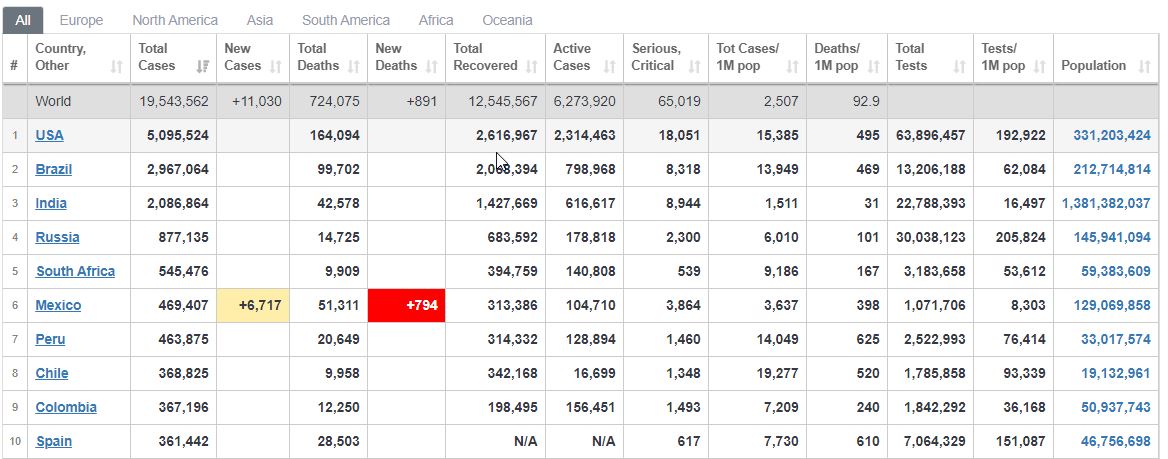The width and height of the screenshot is (1168, 459).
Task: Sort by Total Deaths column arrows
Action: (x=354, y=67)
